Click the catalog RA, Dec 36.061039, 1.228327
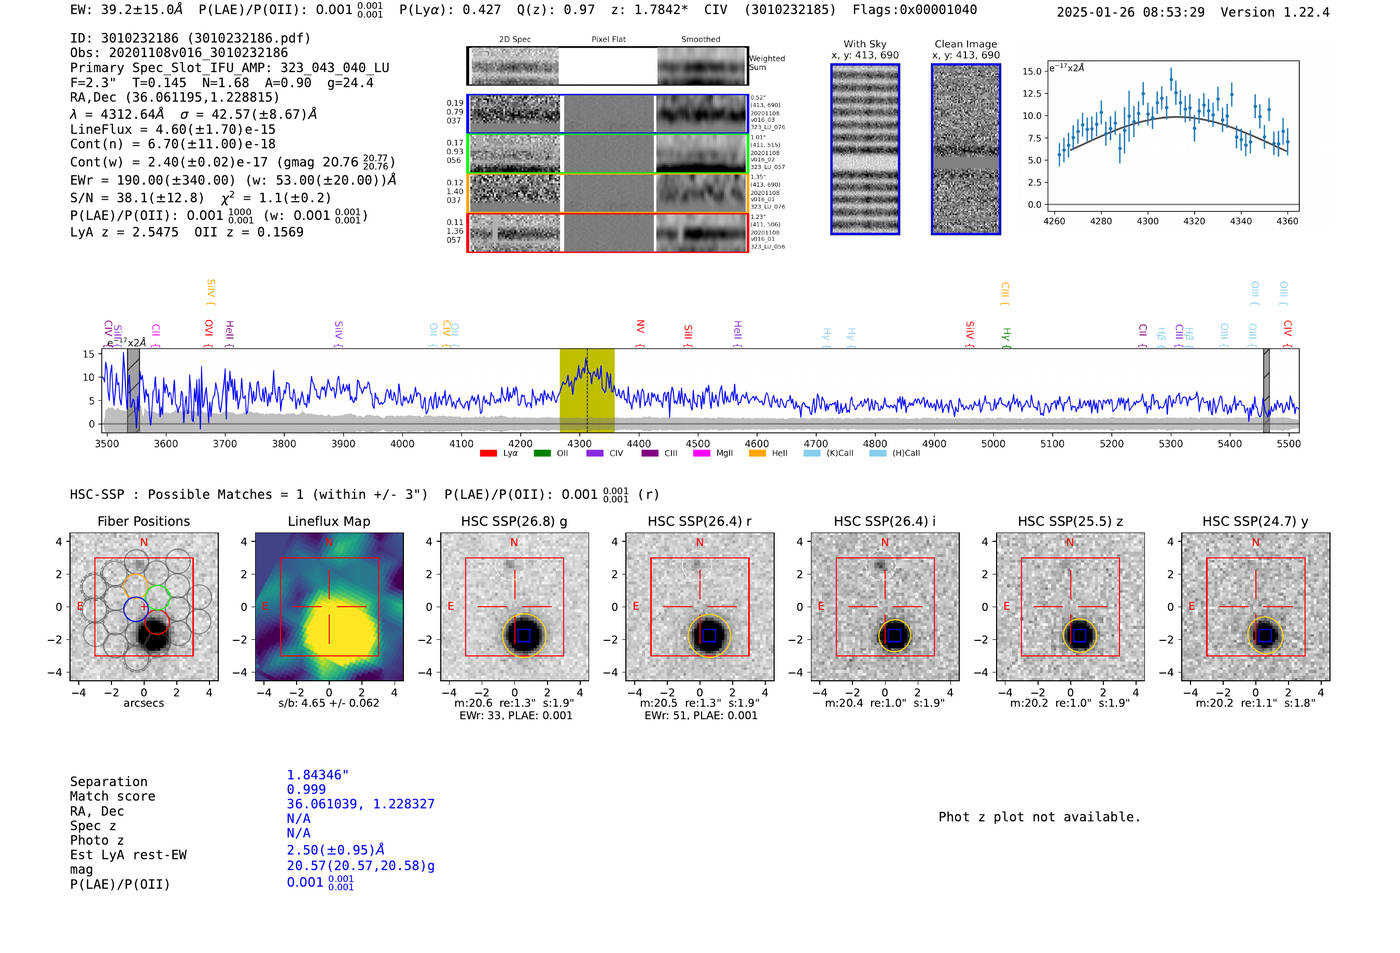The image size is (1400, 953). 361,804
